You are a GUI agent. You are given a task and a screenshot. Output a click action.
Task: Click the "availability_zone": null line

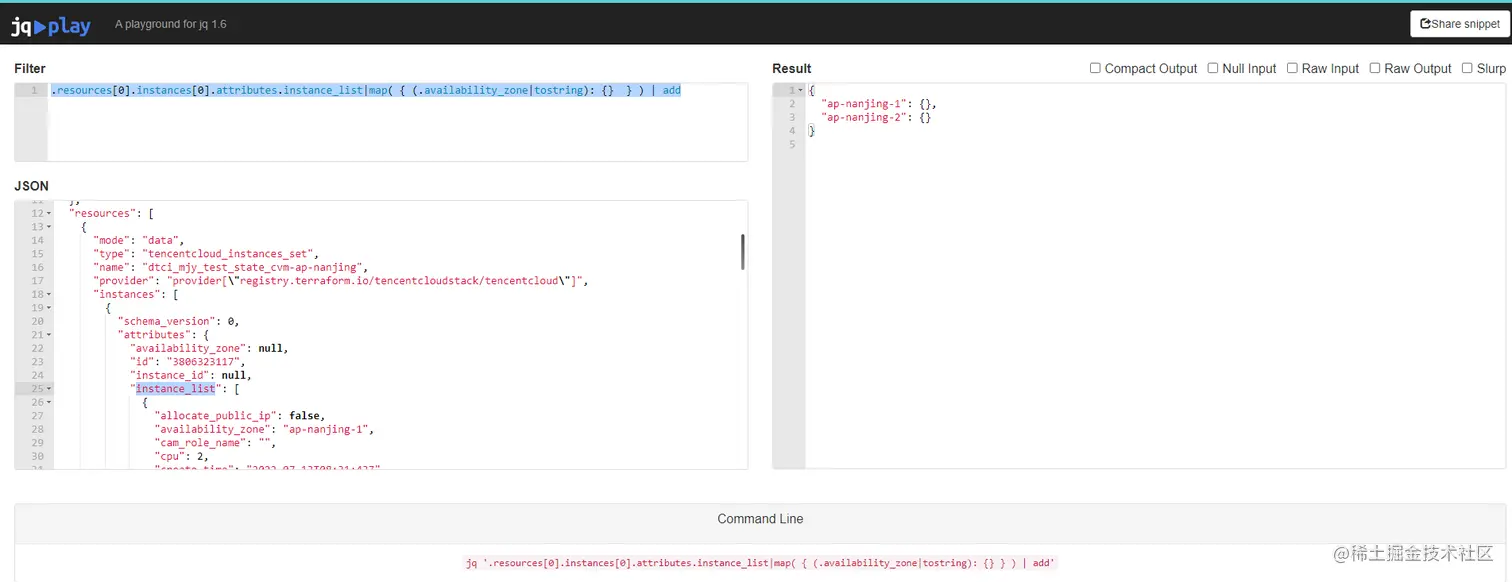(x=209, y=348)
